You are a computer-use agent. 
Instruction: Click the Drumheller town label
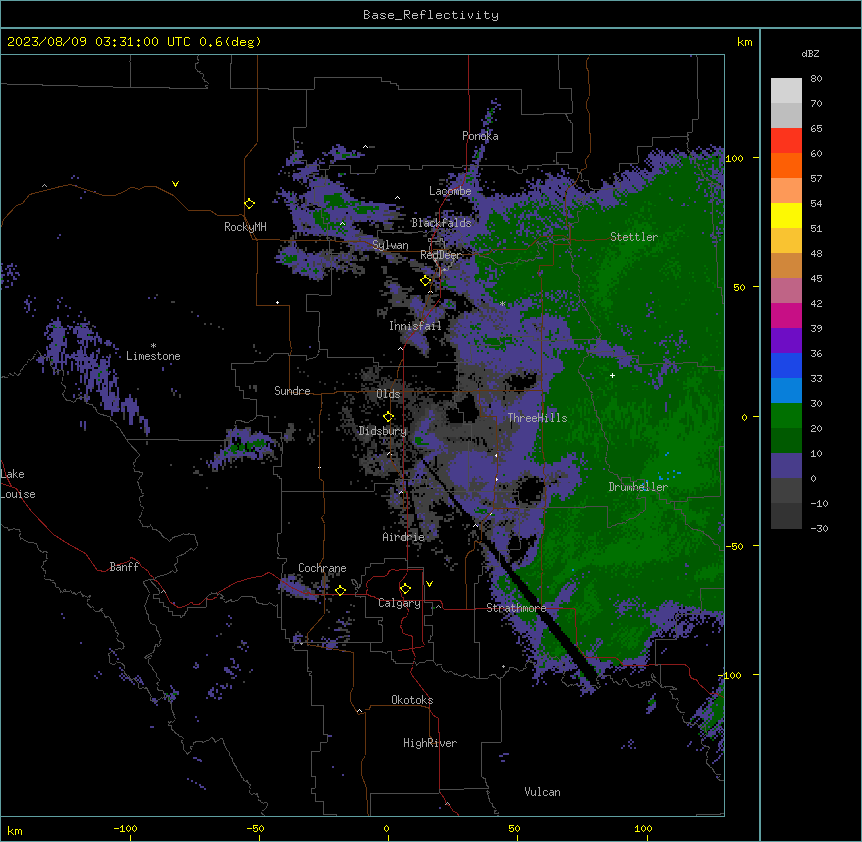(638, 487)
